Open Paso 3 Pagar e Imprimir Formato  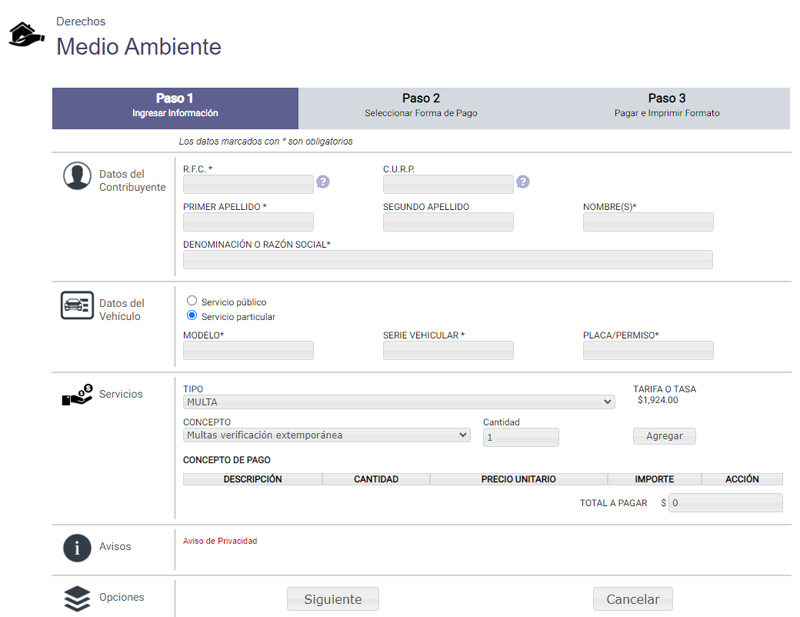[x=666, y=106]
